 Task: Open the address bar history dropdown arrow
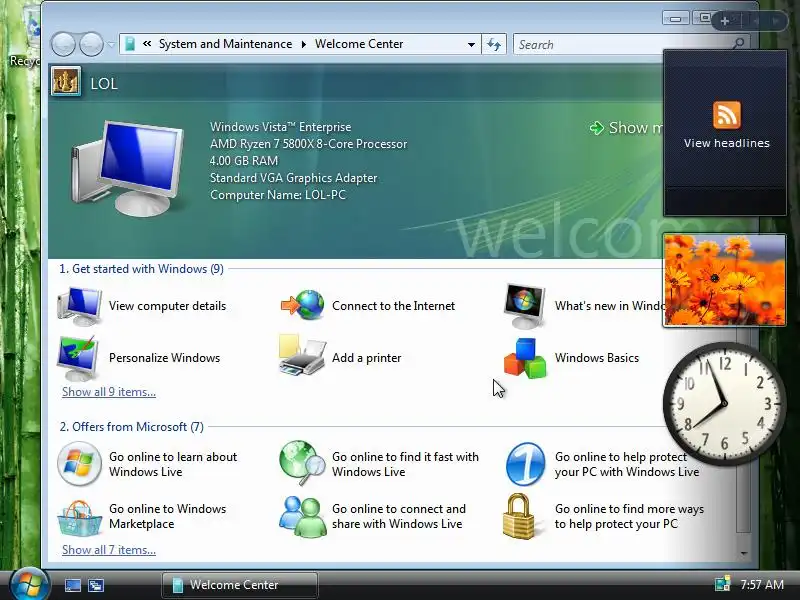(x=471, y=45)
